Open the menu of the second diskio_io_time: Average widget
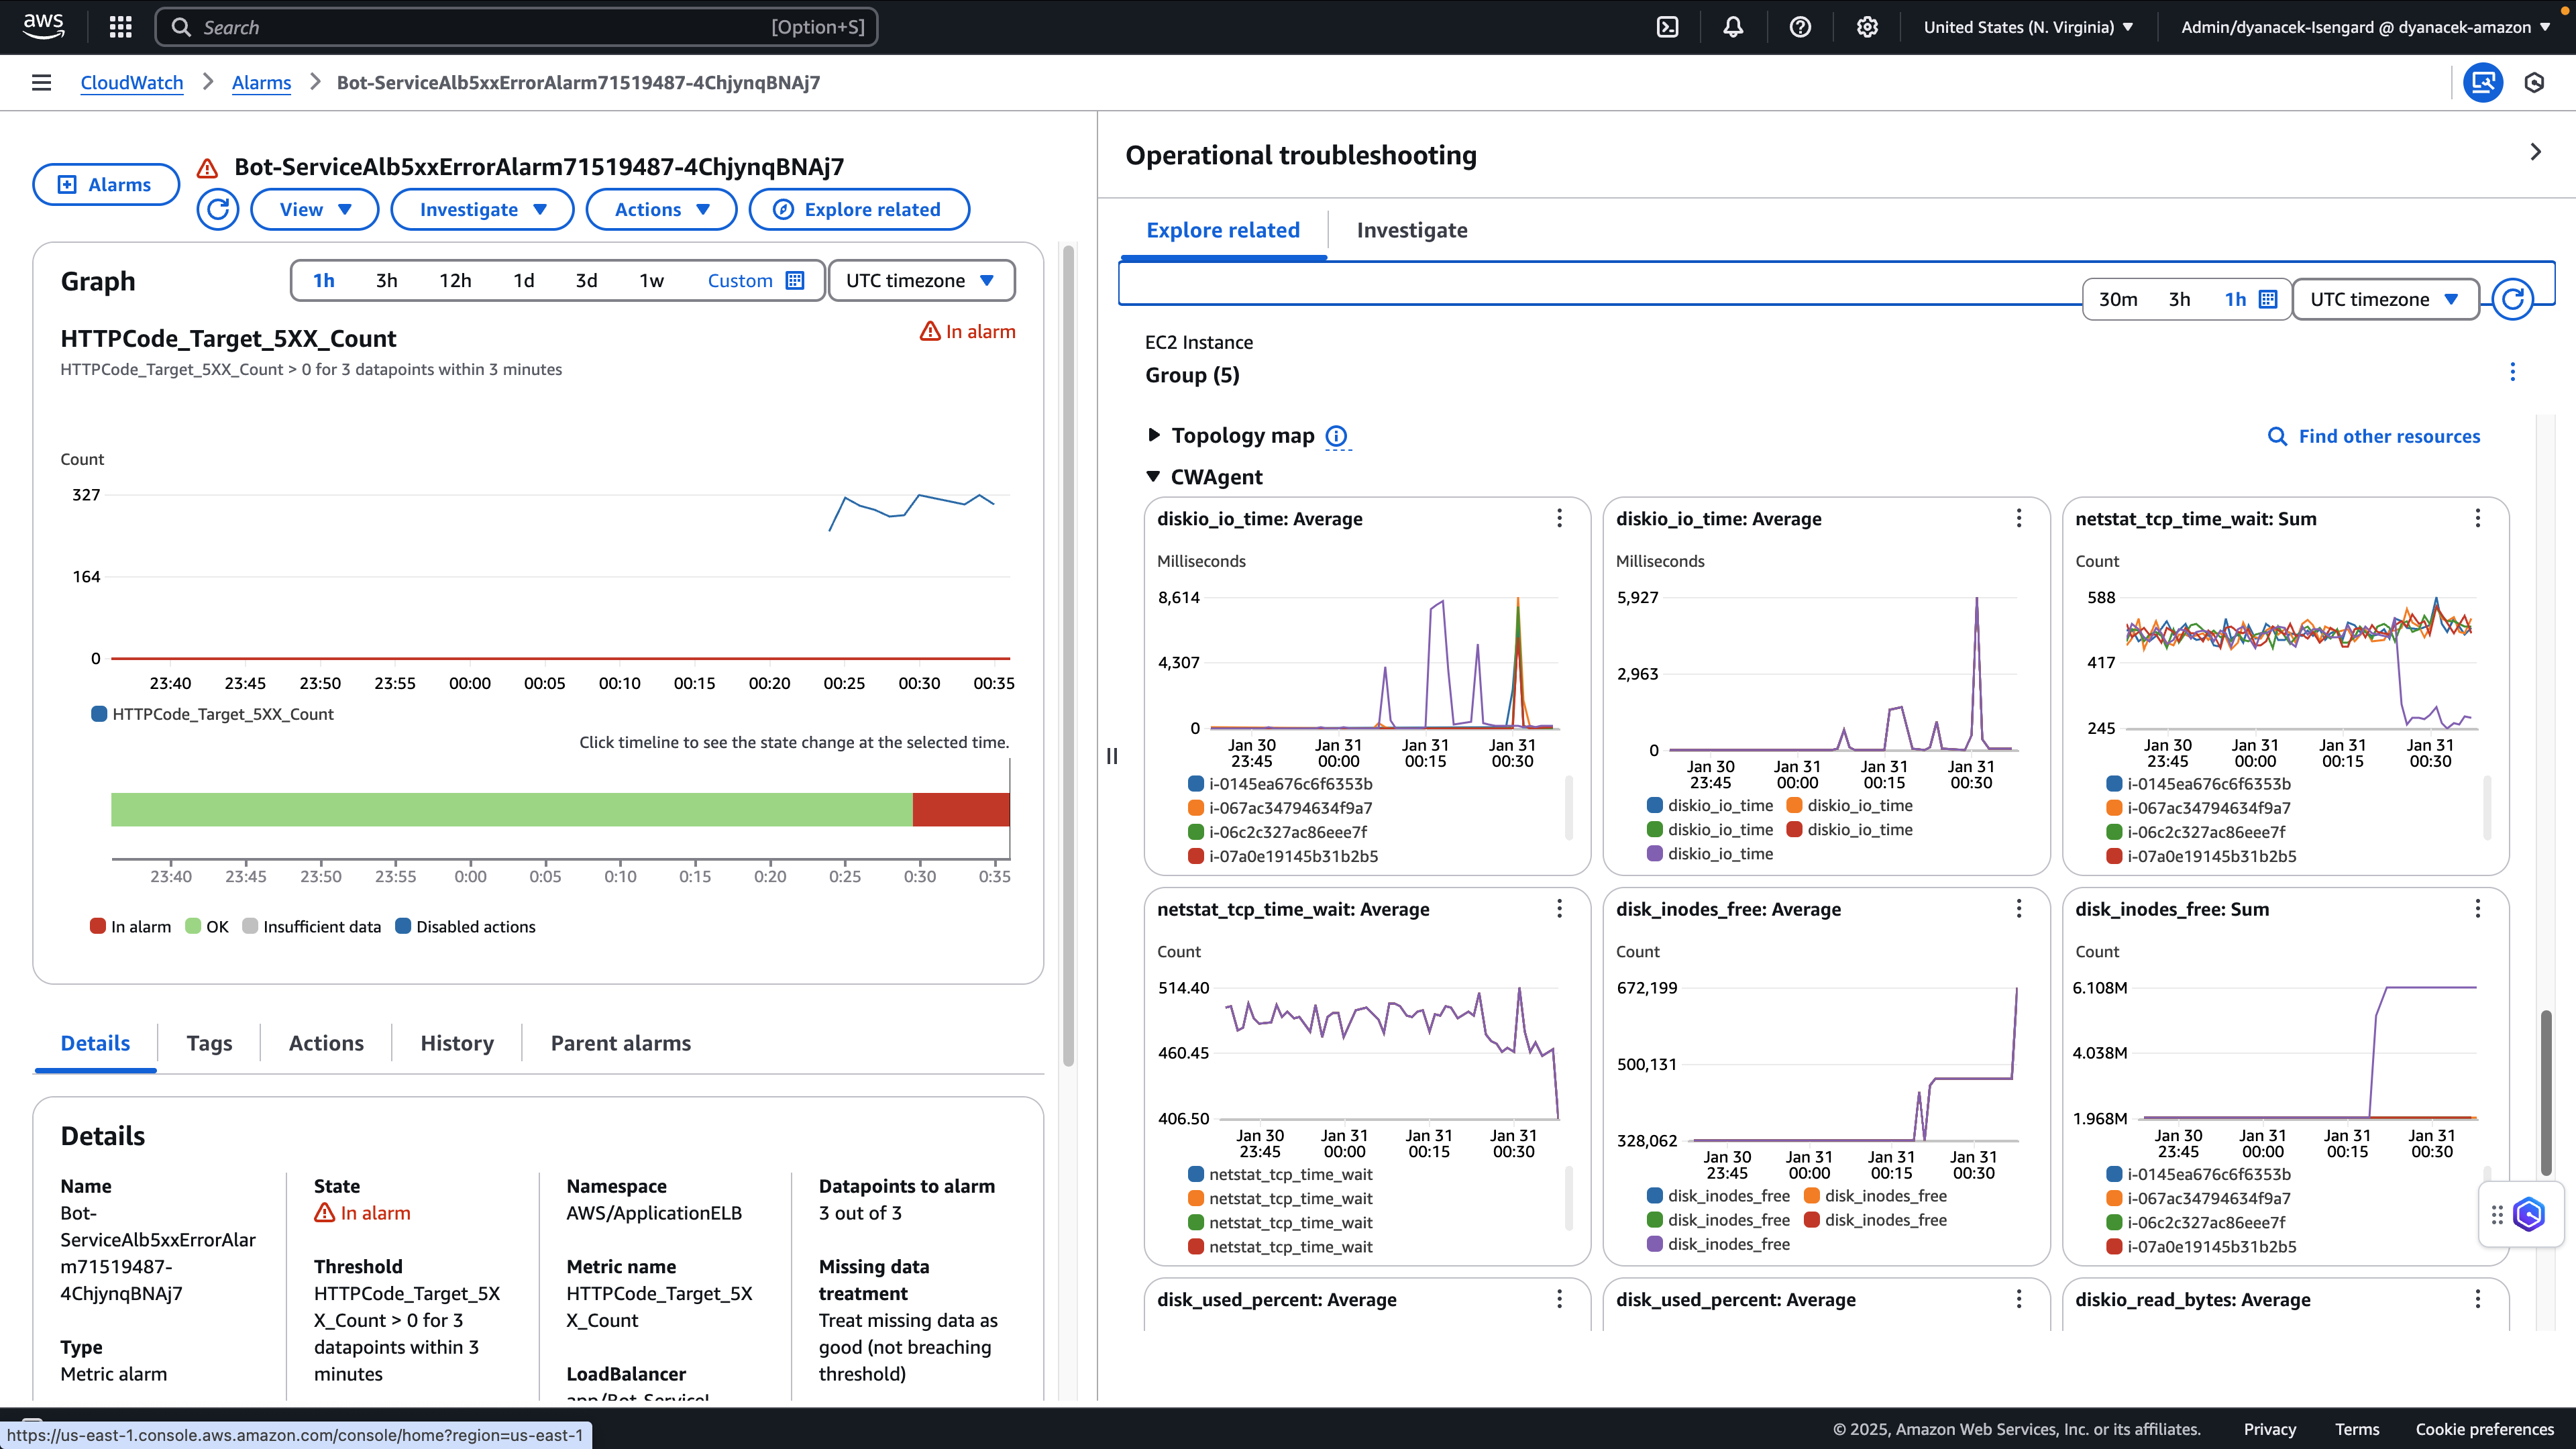 [x=2018, y=518]
